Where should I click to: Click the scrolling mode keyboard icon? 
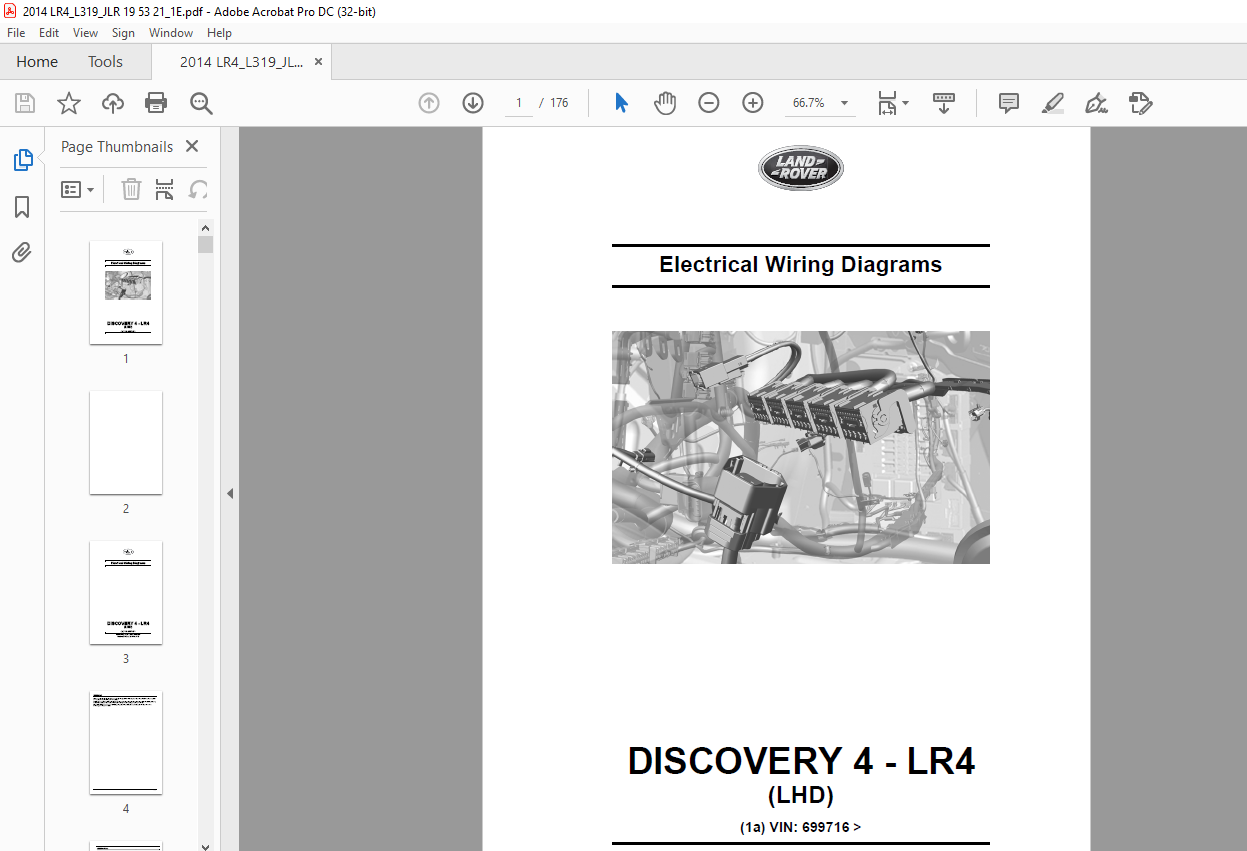[944, 103]
